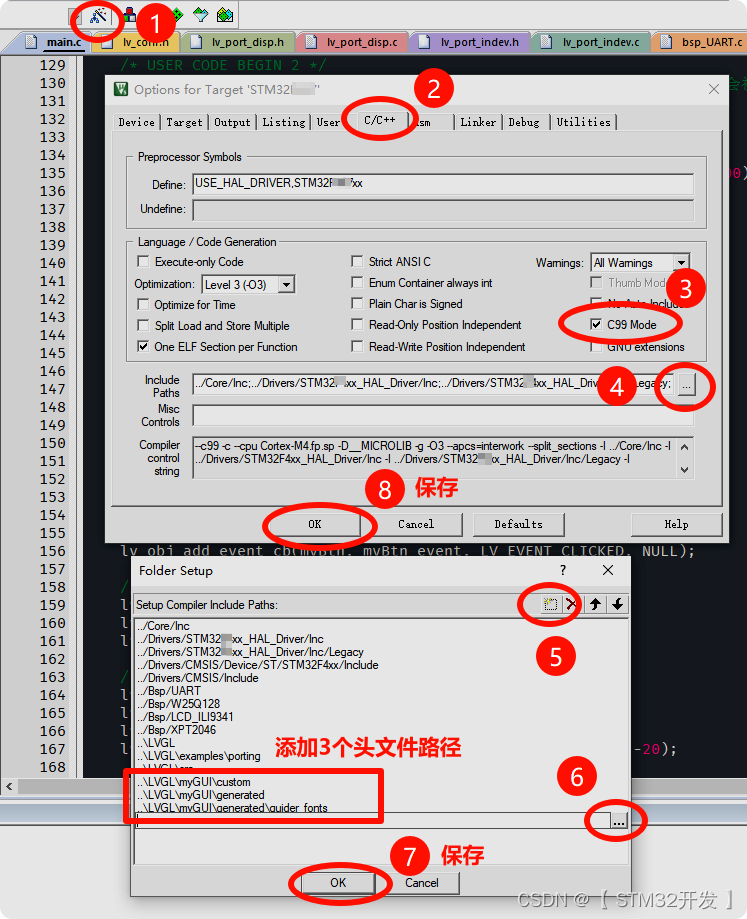Enable the Strict ANSI C checkbox
747x919 pixels.
coord(357,261)
